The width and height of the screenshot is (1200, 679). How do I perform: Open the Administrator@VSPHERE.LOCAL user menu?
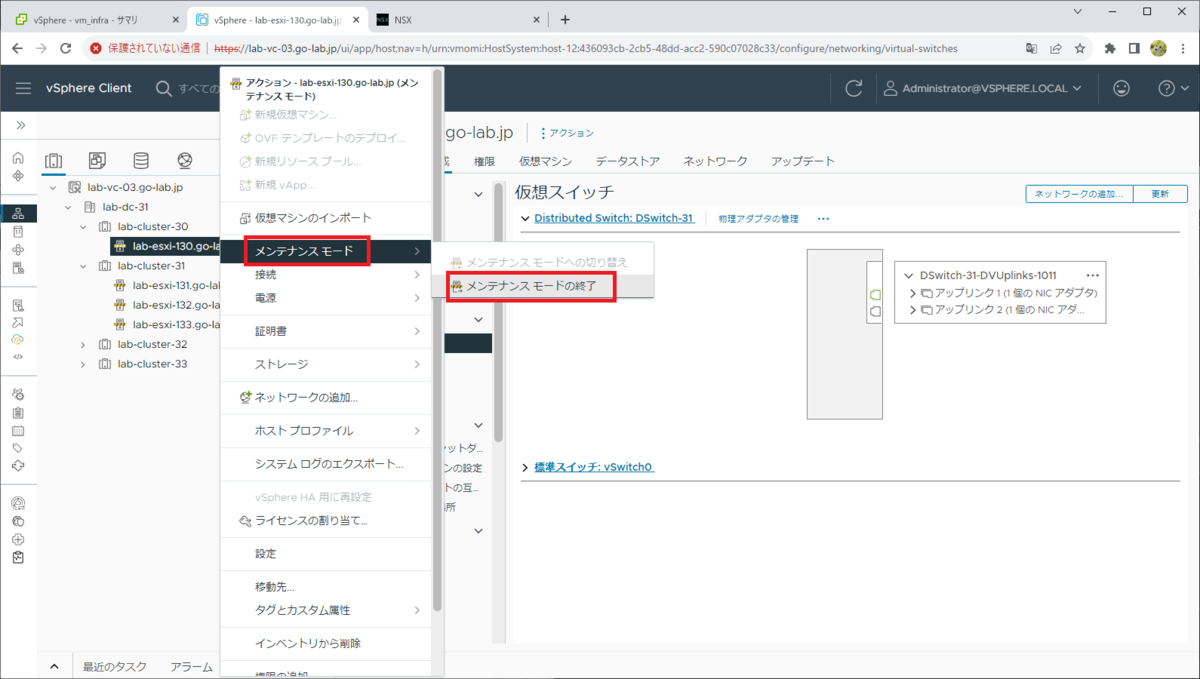click(983, 88)
